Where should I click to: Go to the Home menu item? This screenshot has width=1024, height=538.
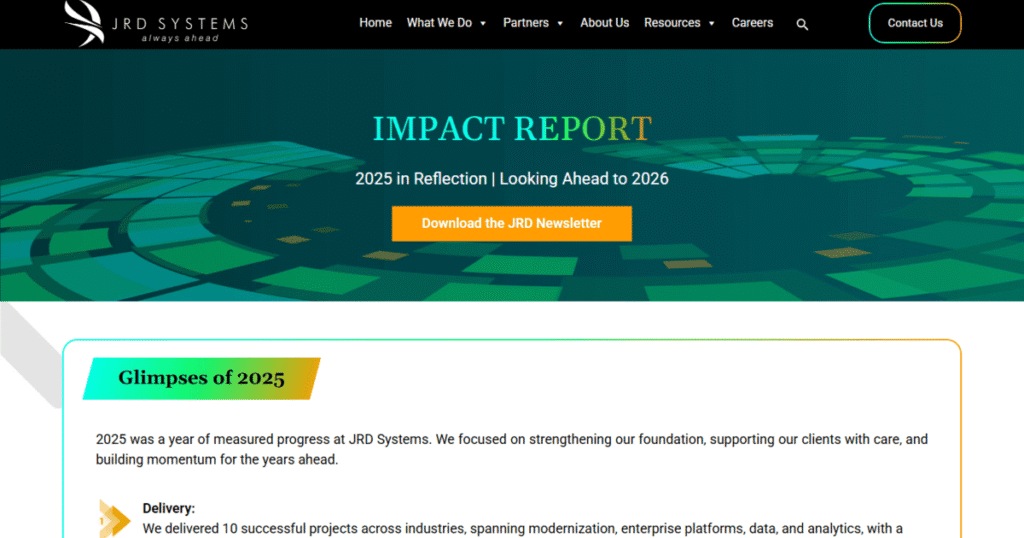[375, 22]
